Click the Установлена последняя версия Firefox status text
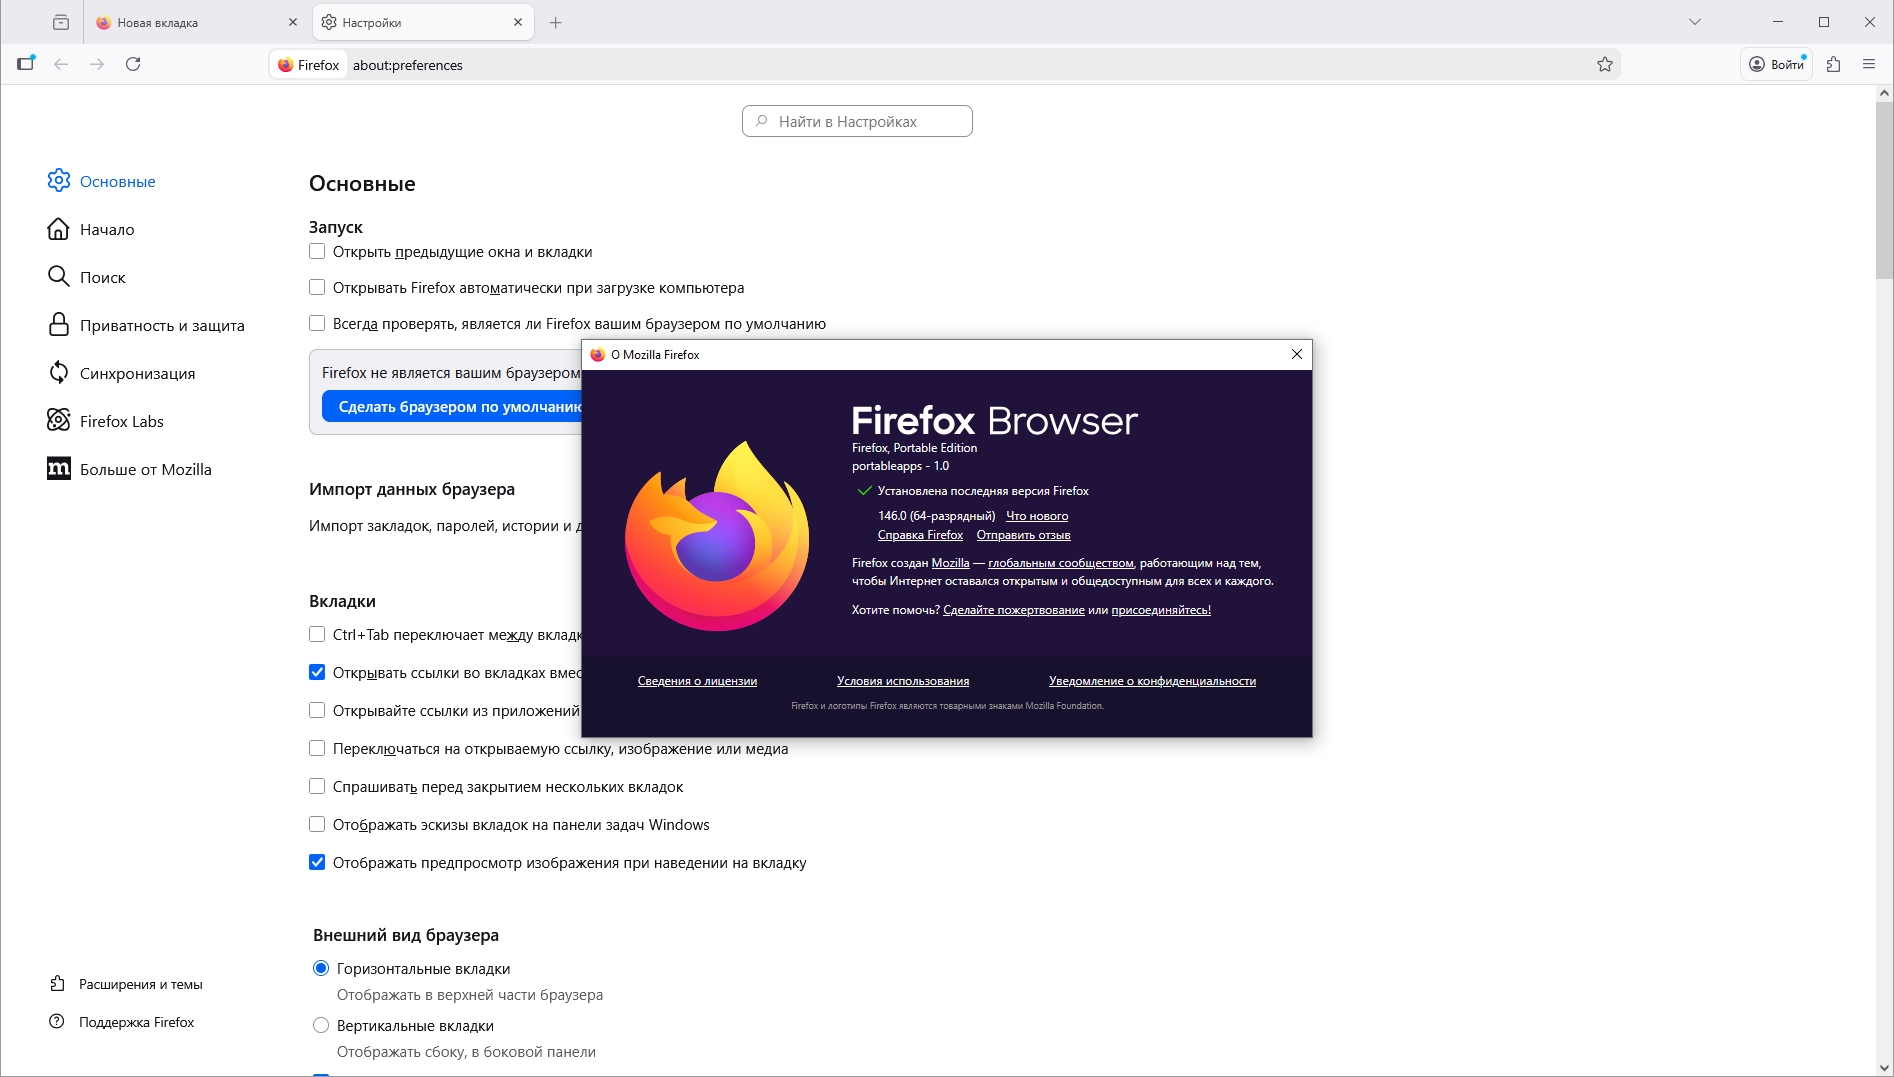The width and height of the screenshot is (1894, 1077). pyautogui.click(x=983, y=491)
